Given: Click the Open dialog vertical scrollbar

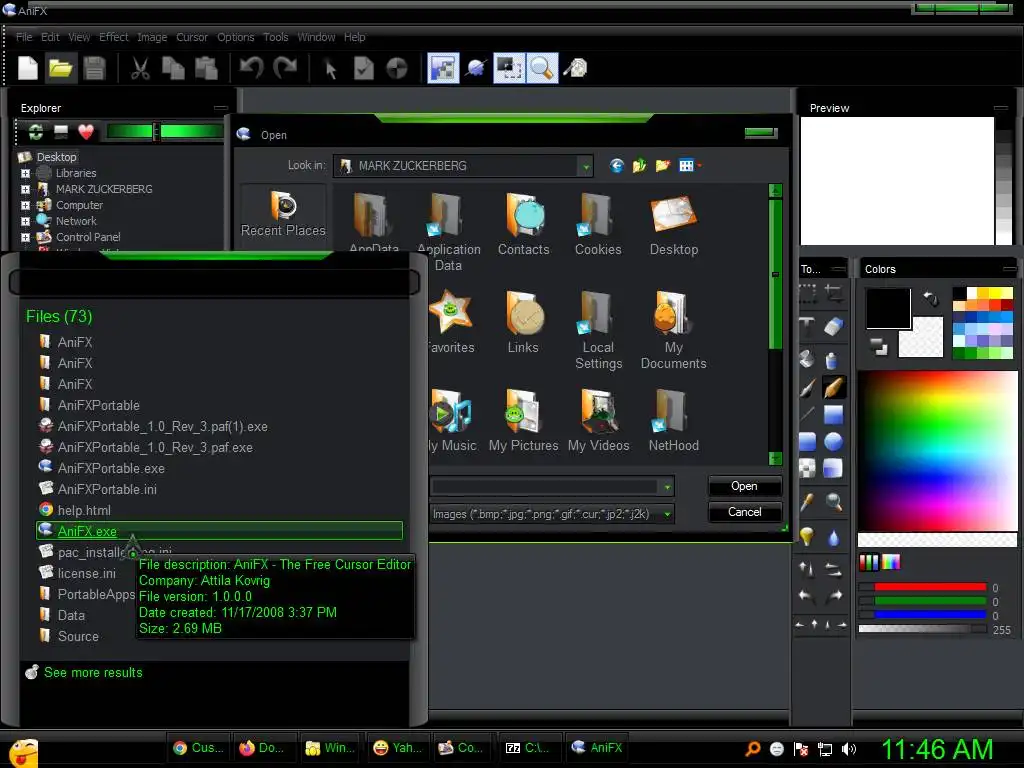Looking at the screenshot, I should 775,325.
